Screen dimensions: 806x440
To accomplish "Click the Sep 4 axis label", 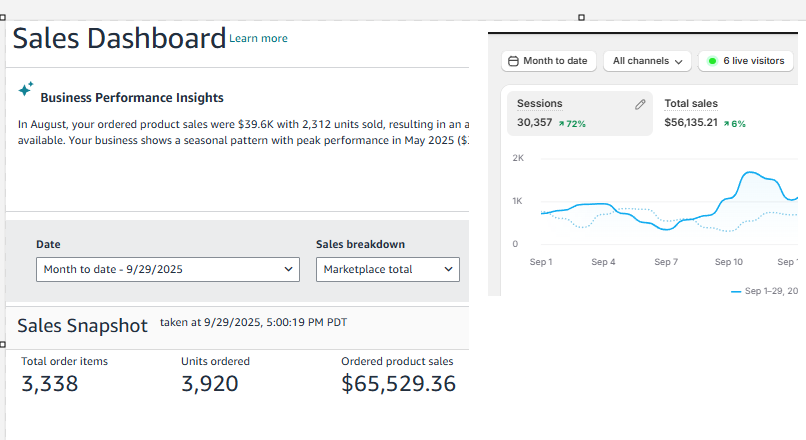I will click(603, 262).
